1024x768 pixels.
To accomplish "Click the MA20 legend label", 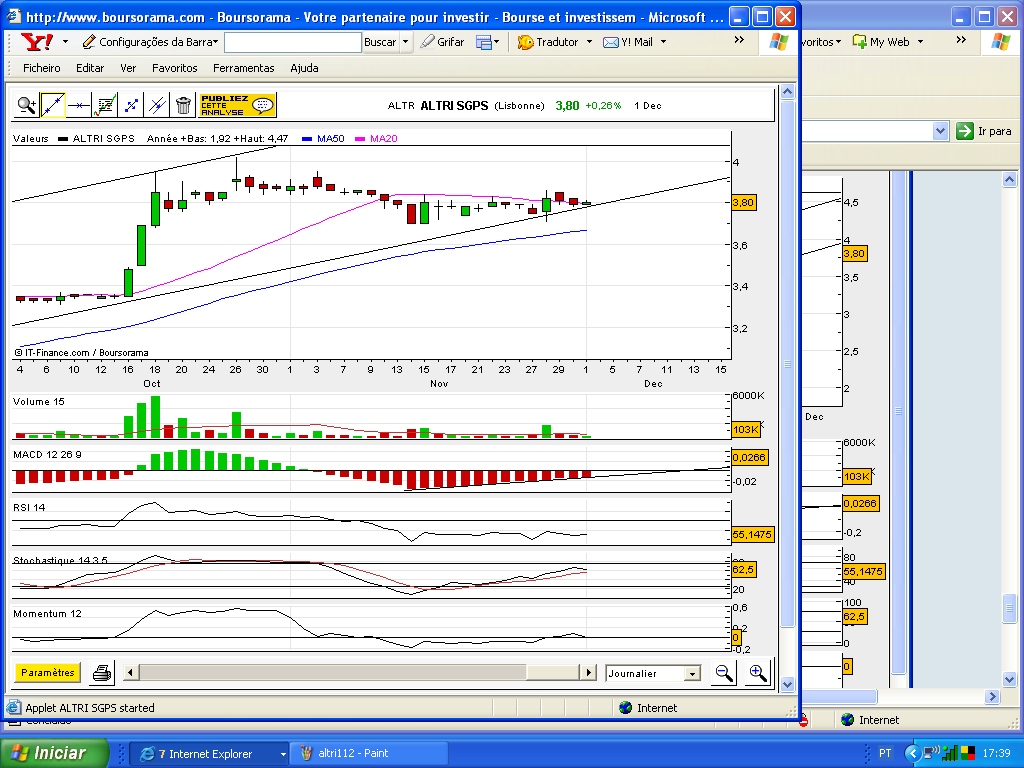I will [x=383, y=138].
